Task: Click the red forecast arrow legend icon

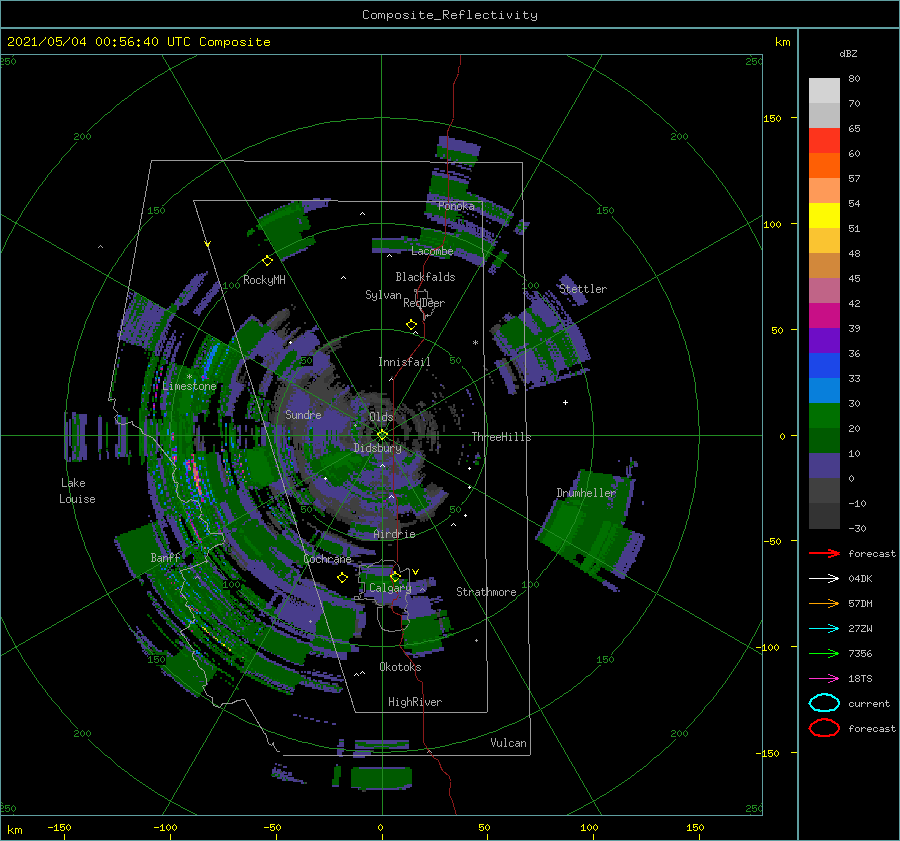Action: click(x=824, y=553)
